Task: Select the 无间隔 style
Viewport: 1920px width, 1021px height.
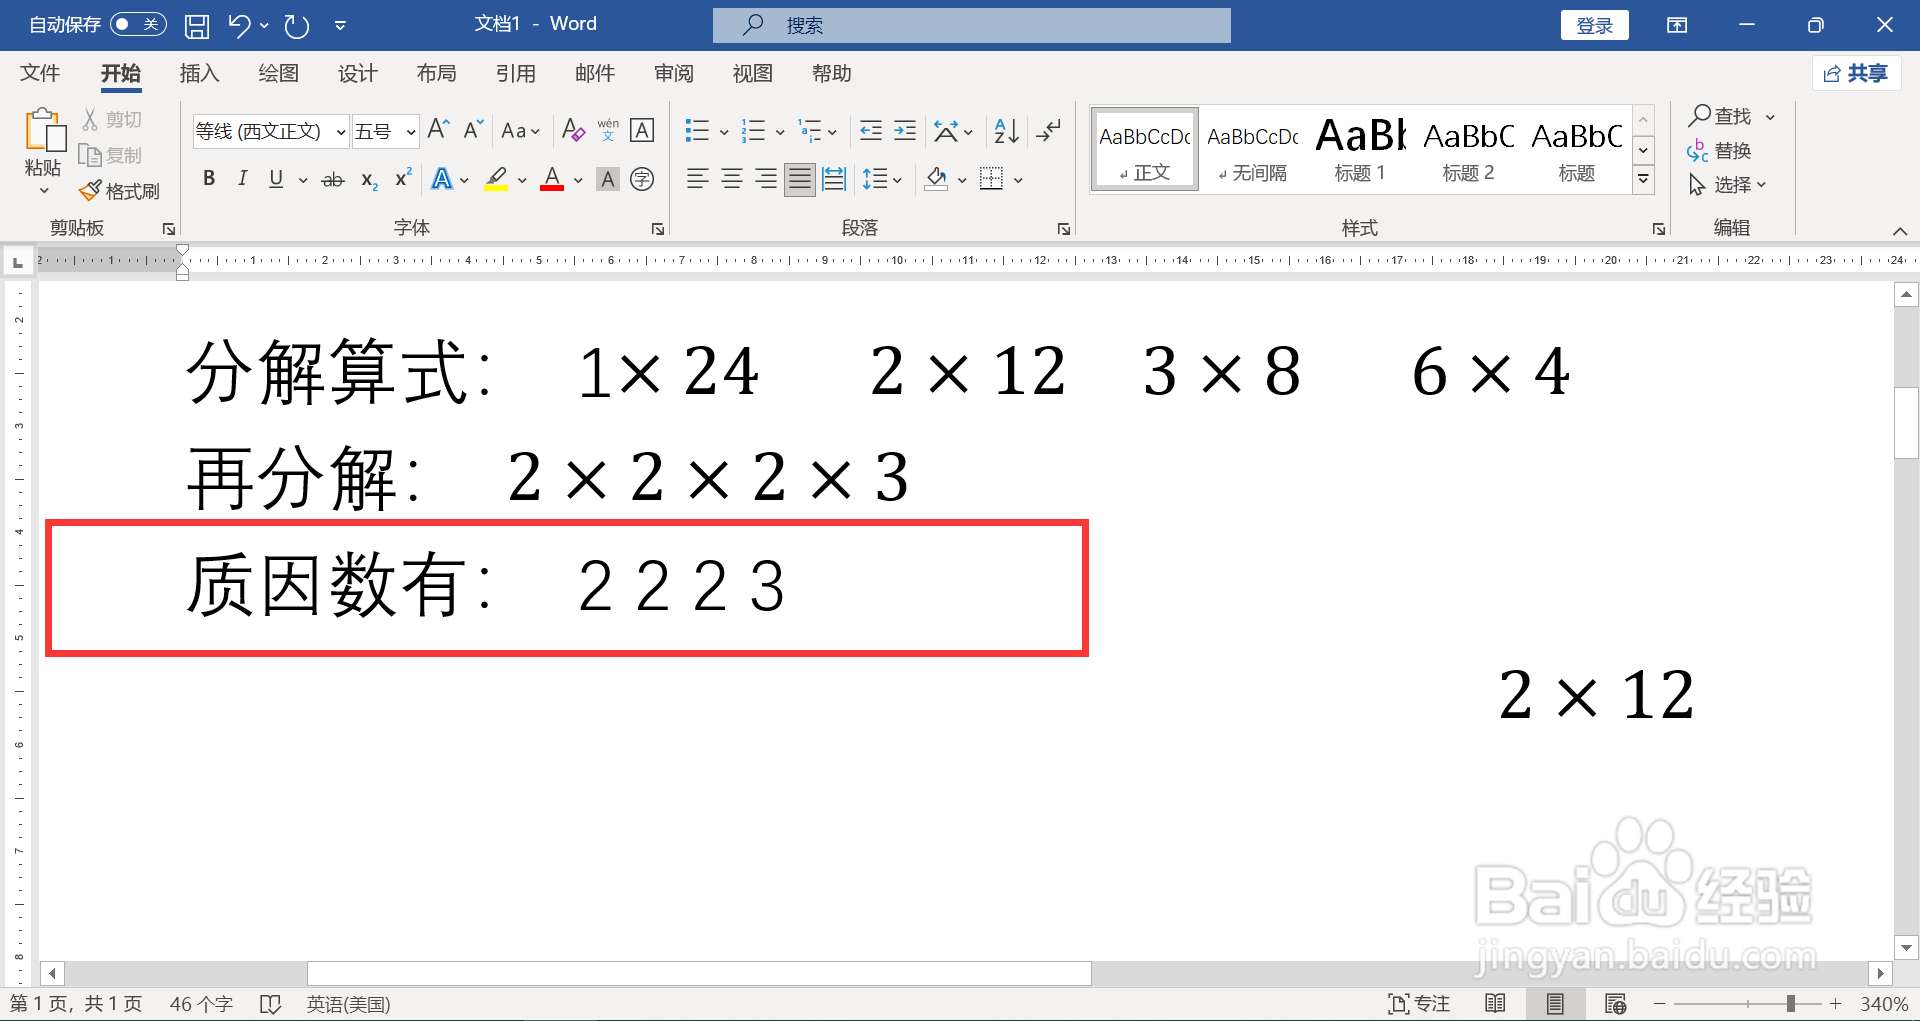Action: click(x=1253, y=149)
